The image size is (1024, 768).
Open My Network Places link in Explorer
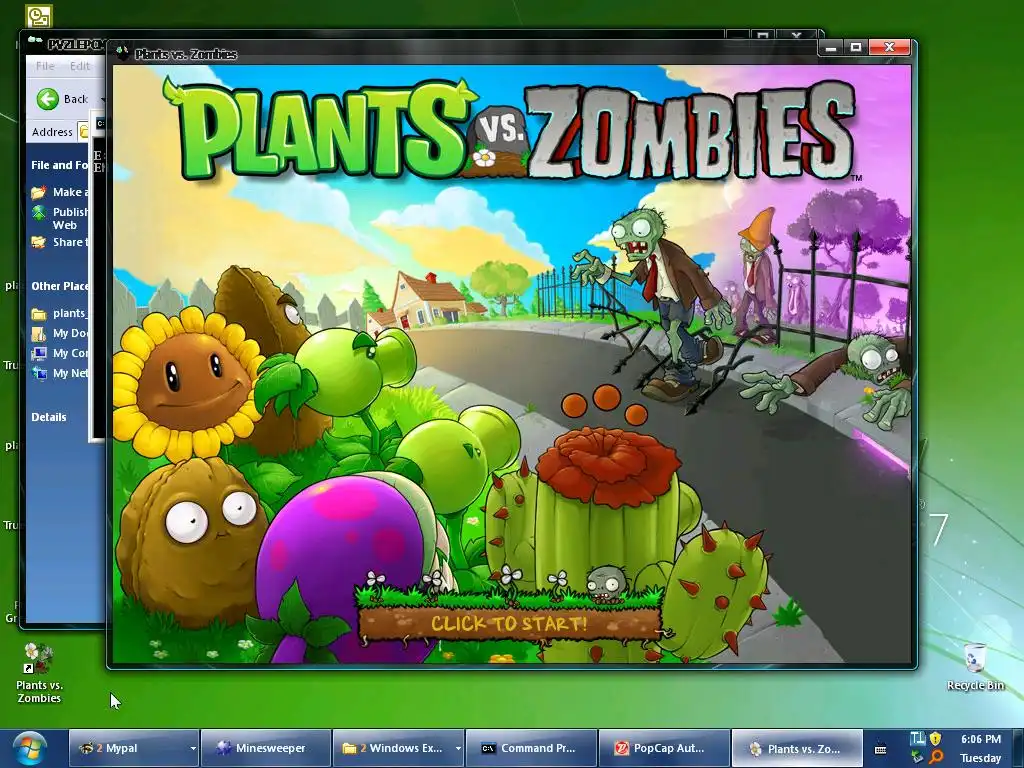click(71, 374)
